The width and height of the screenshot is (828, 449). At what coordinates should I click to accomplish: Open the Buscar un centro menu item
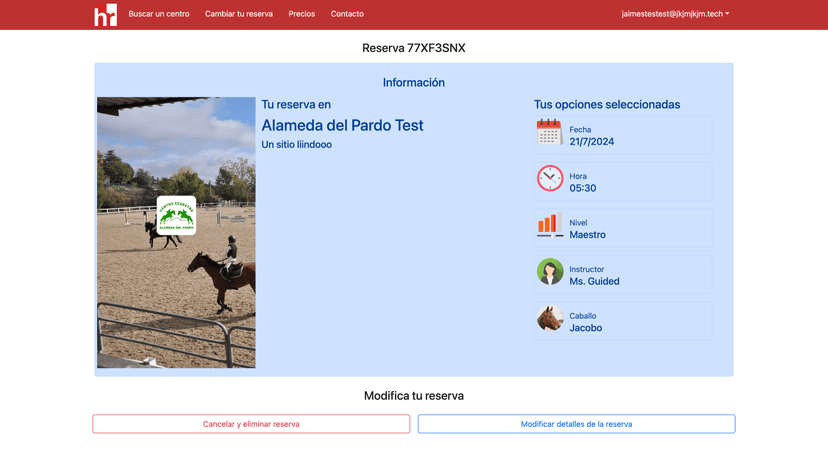click(159, 14)
